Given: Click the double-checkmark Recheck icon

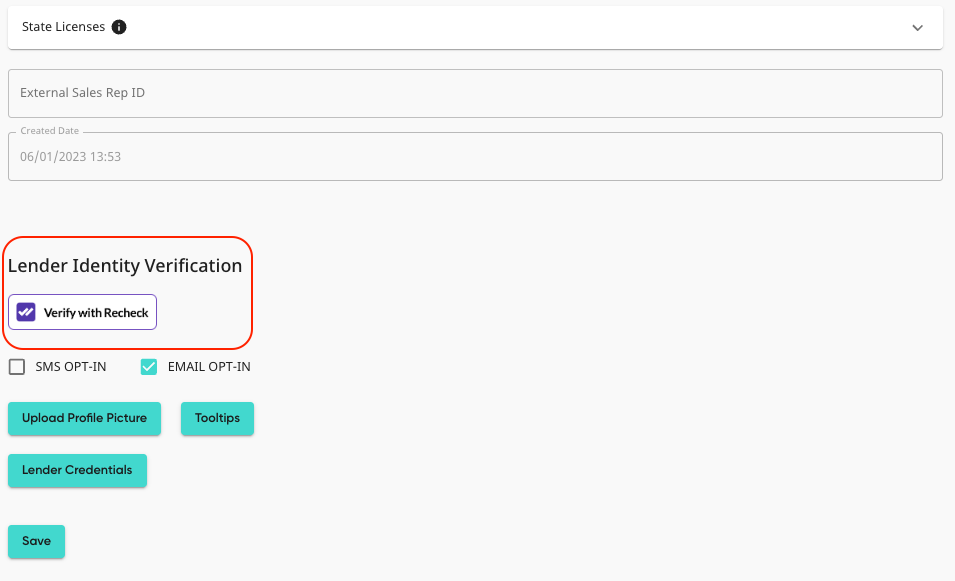Looking at the screenshot, I should pos(24,311).
